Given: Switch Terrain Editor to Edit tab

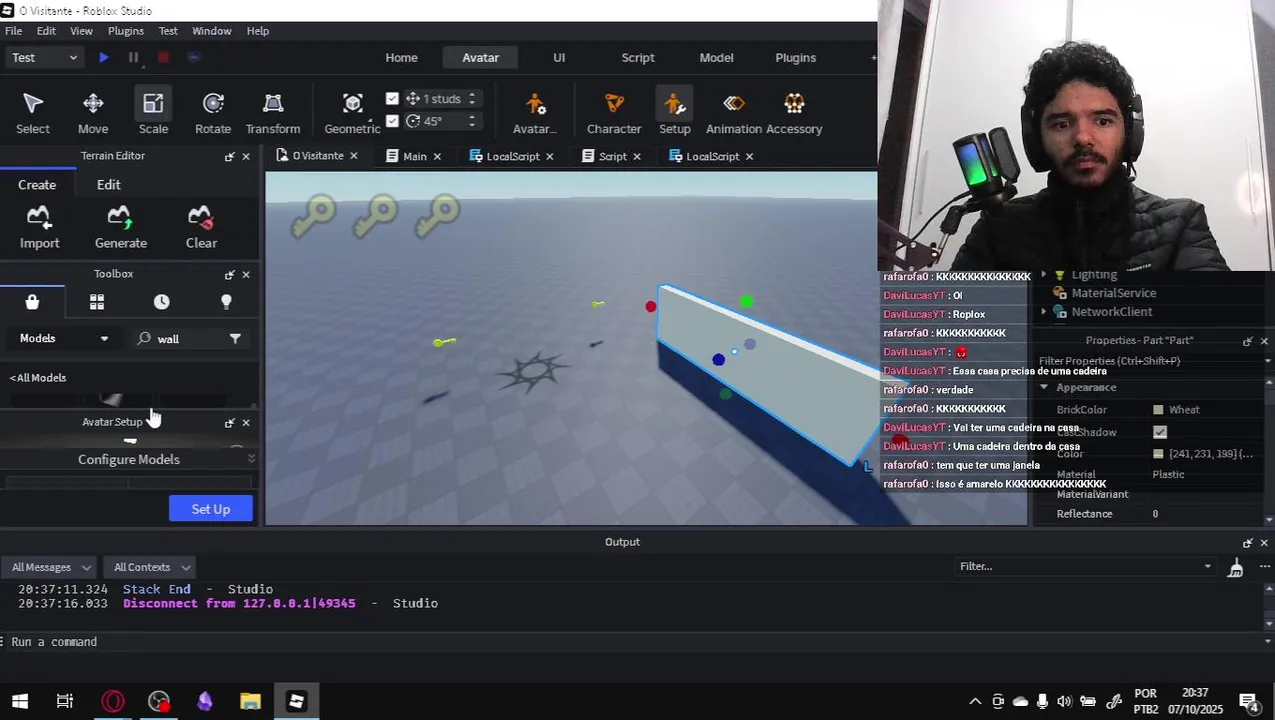Looking at the screenshot, I should click(108, 185).
